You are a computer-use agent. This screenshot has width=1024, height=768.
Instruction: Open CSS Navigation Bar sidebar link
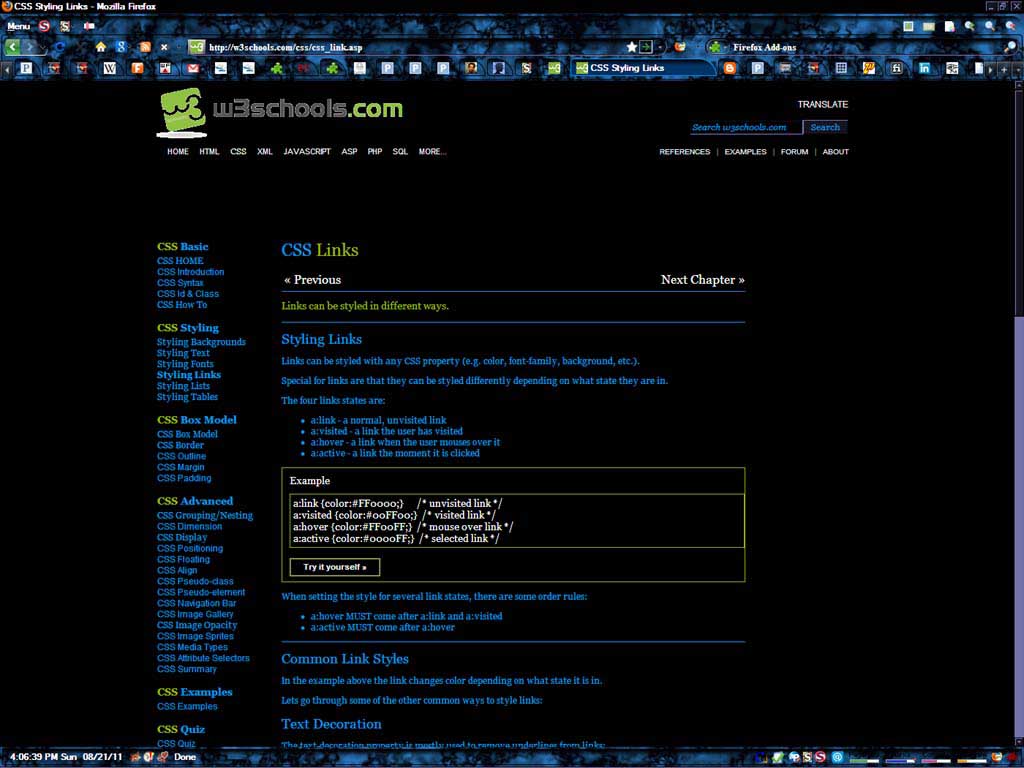tap(197, 603)
